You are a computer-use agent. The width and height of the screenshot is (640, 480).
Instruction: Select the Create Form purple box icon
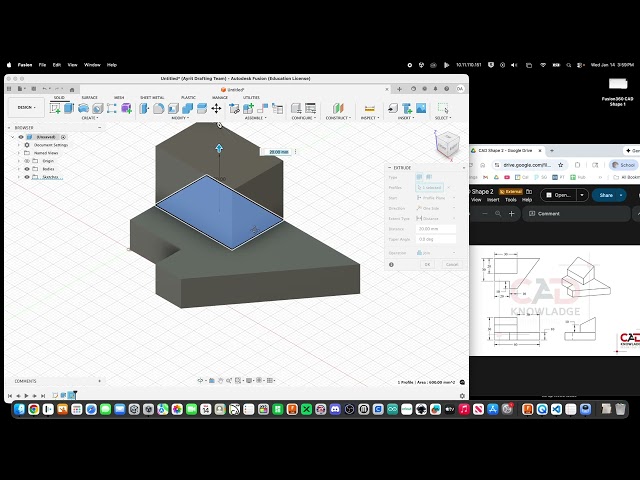point(126,108)
